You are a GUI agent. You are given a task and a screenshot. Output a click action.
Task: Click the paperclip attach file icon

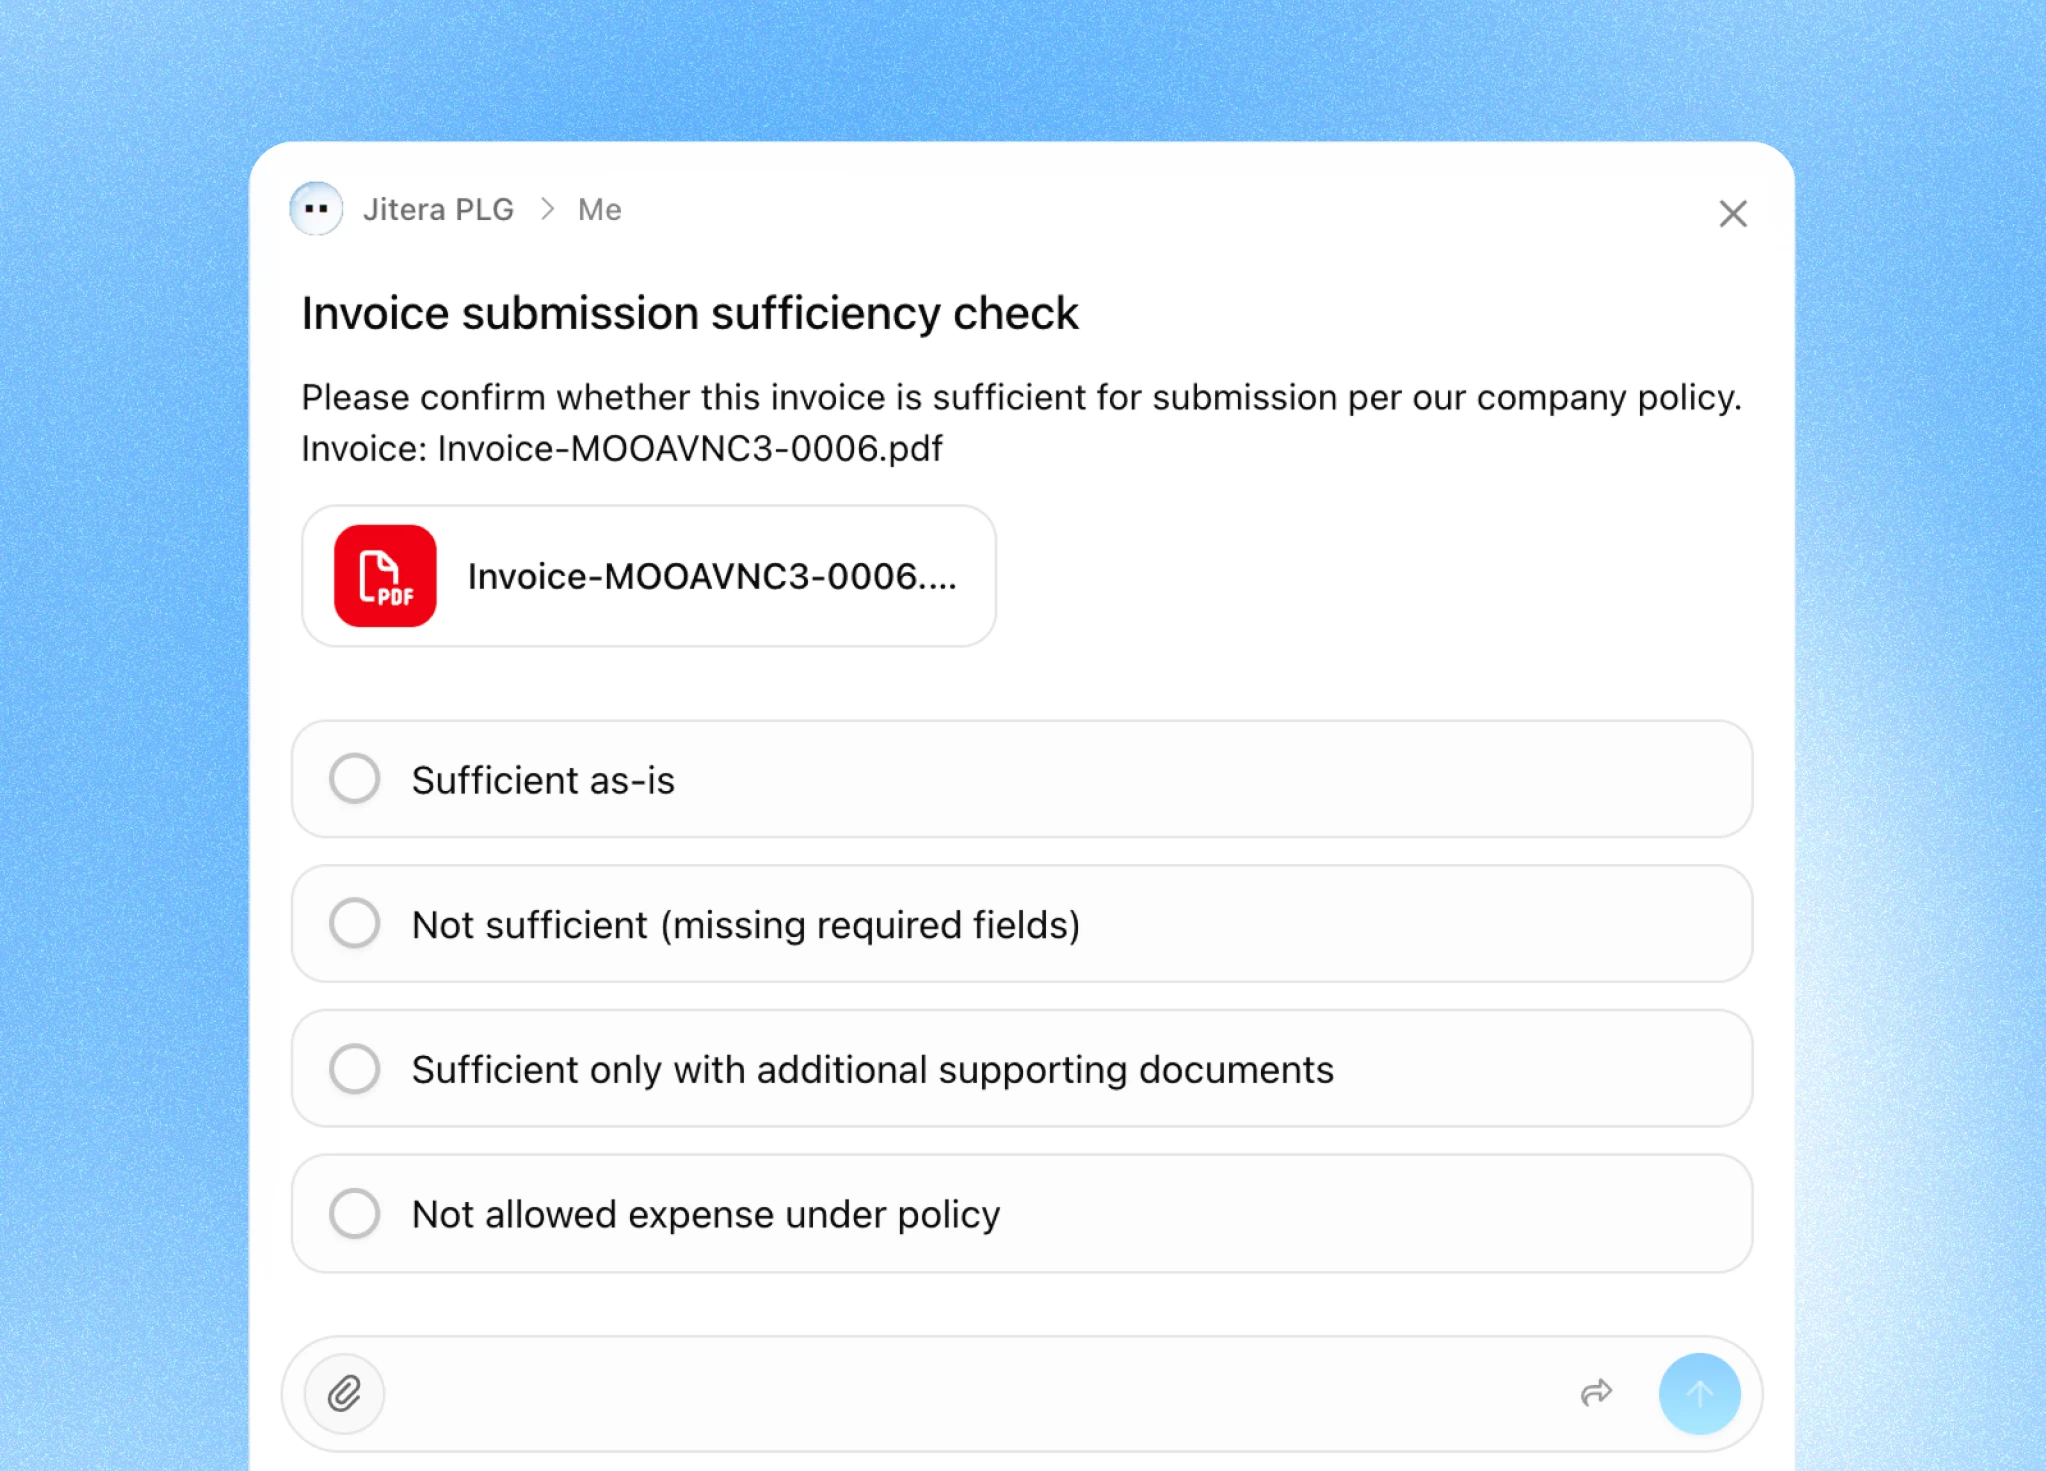345,1393
